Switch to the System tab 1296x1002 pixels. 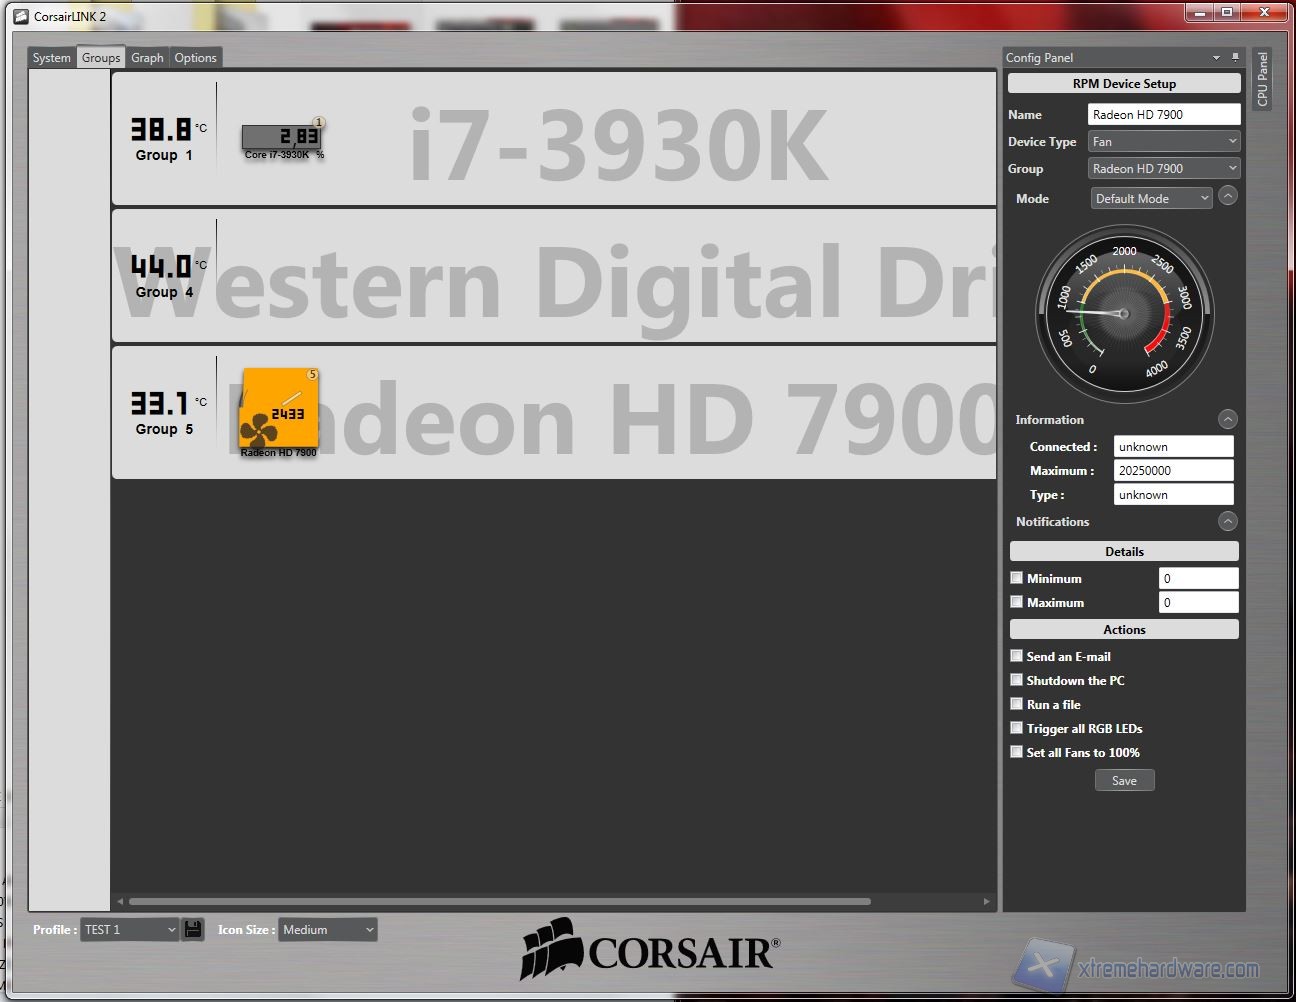coord(52,58)
